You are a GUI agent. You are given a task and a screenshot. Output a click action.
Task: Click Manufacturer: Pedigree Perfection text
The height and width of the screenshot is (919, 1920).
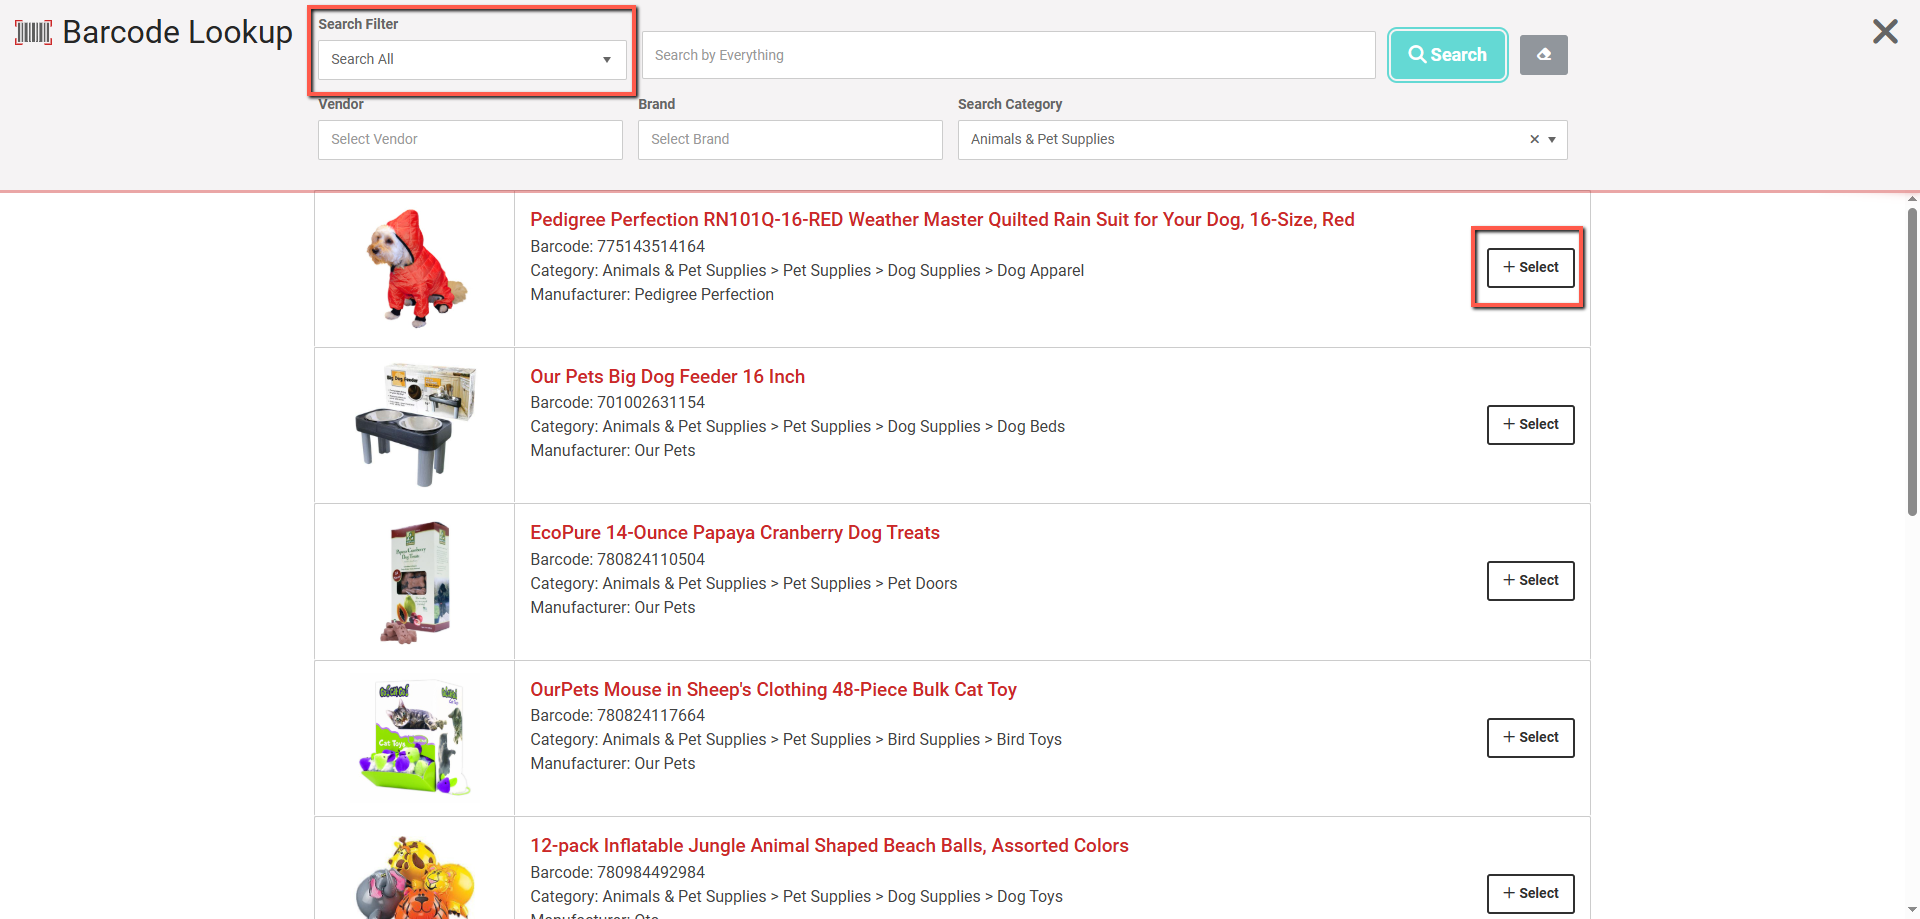(x=652, y=295)
